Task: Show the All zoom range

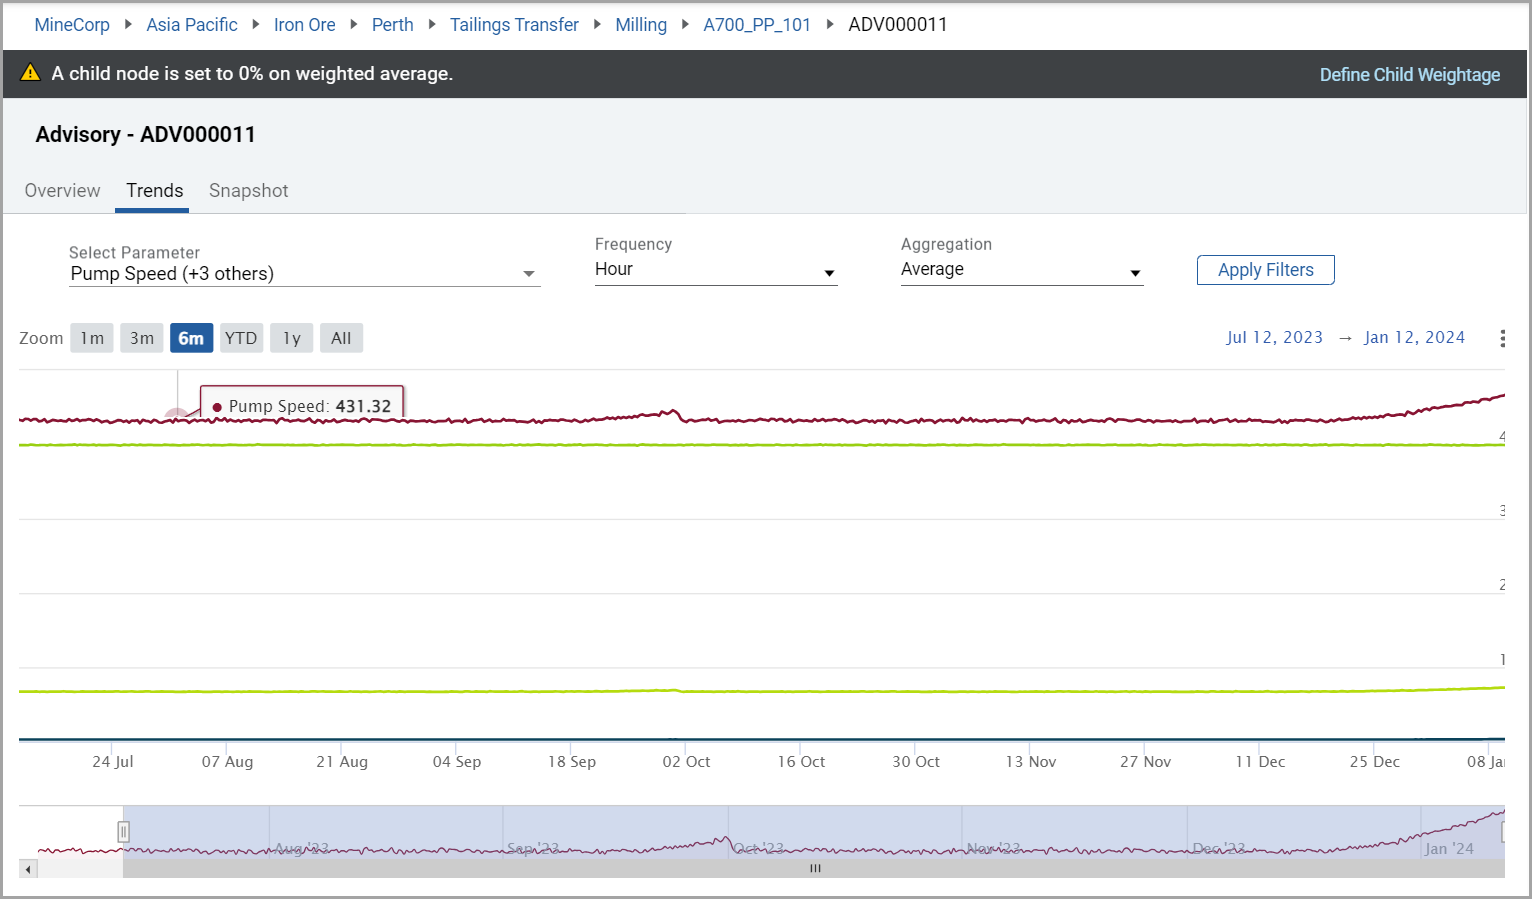Action: [341, 338]
